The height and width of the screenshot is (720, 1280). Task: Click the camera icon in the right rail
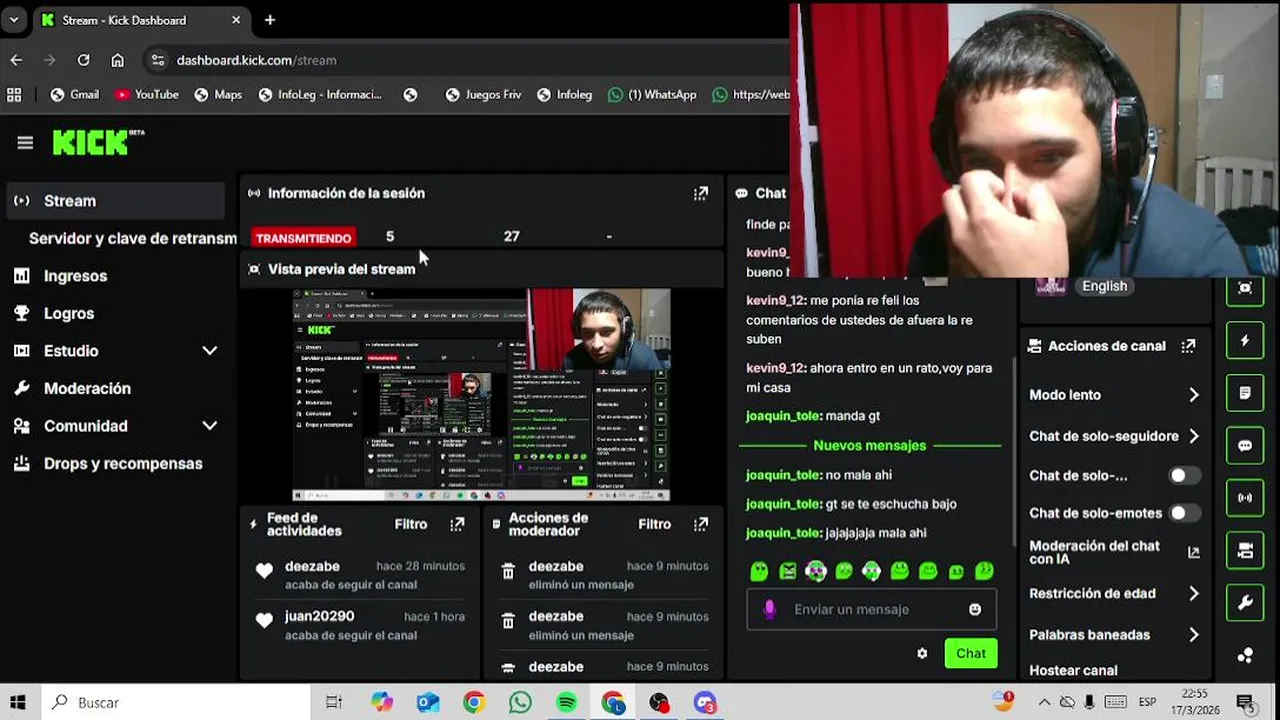pos(1245,550)
